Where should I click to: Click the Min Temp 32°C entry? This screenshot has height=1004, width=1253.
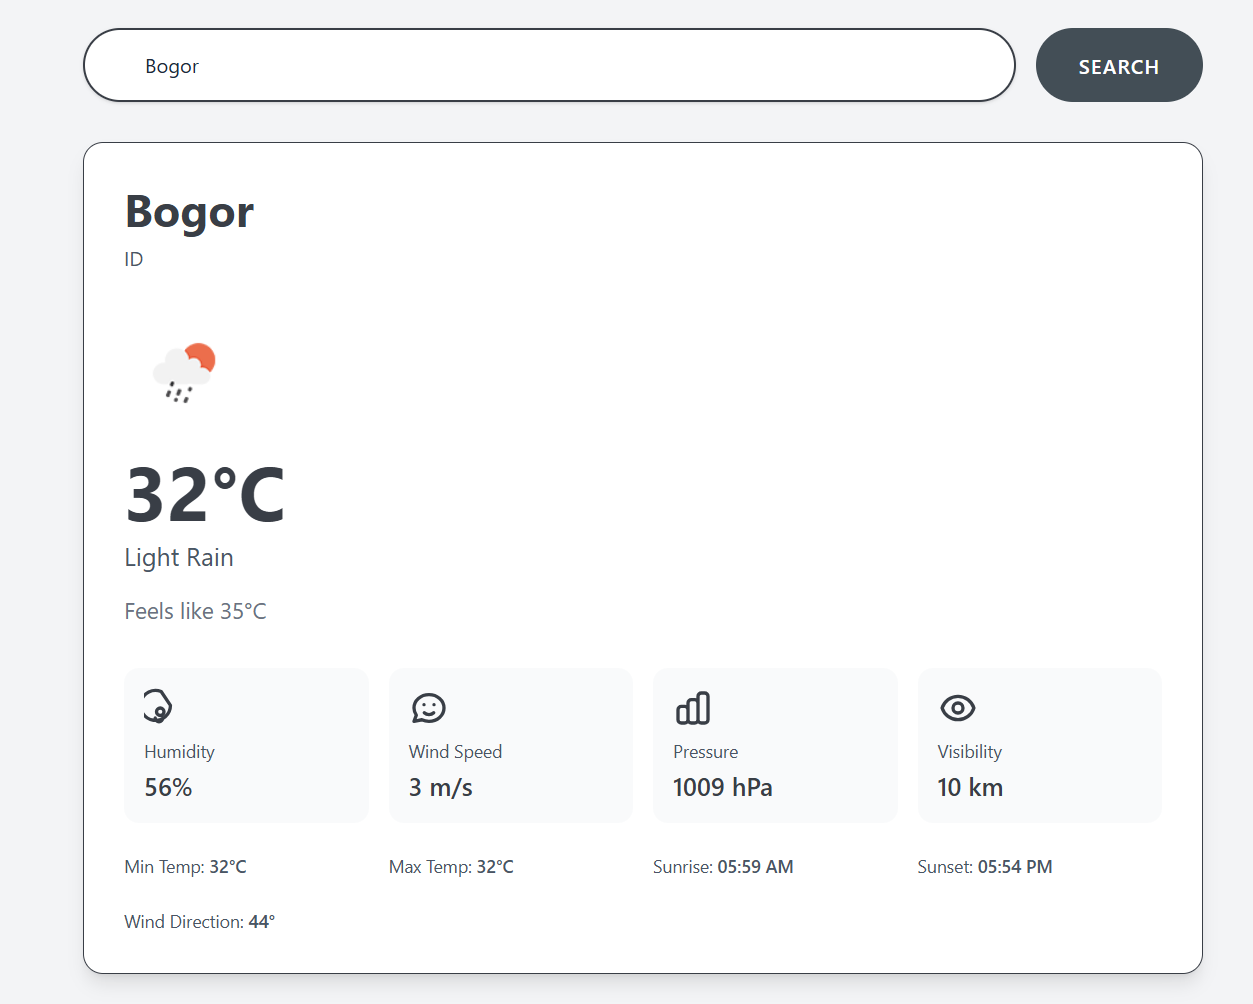click(185, 867)
